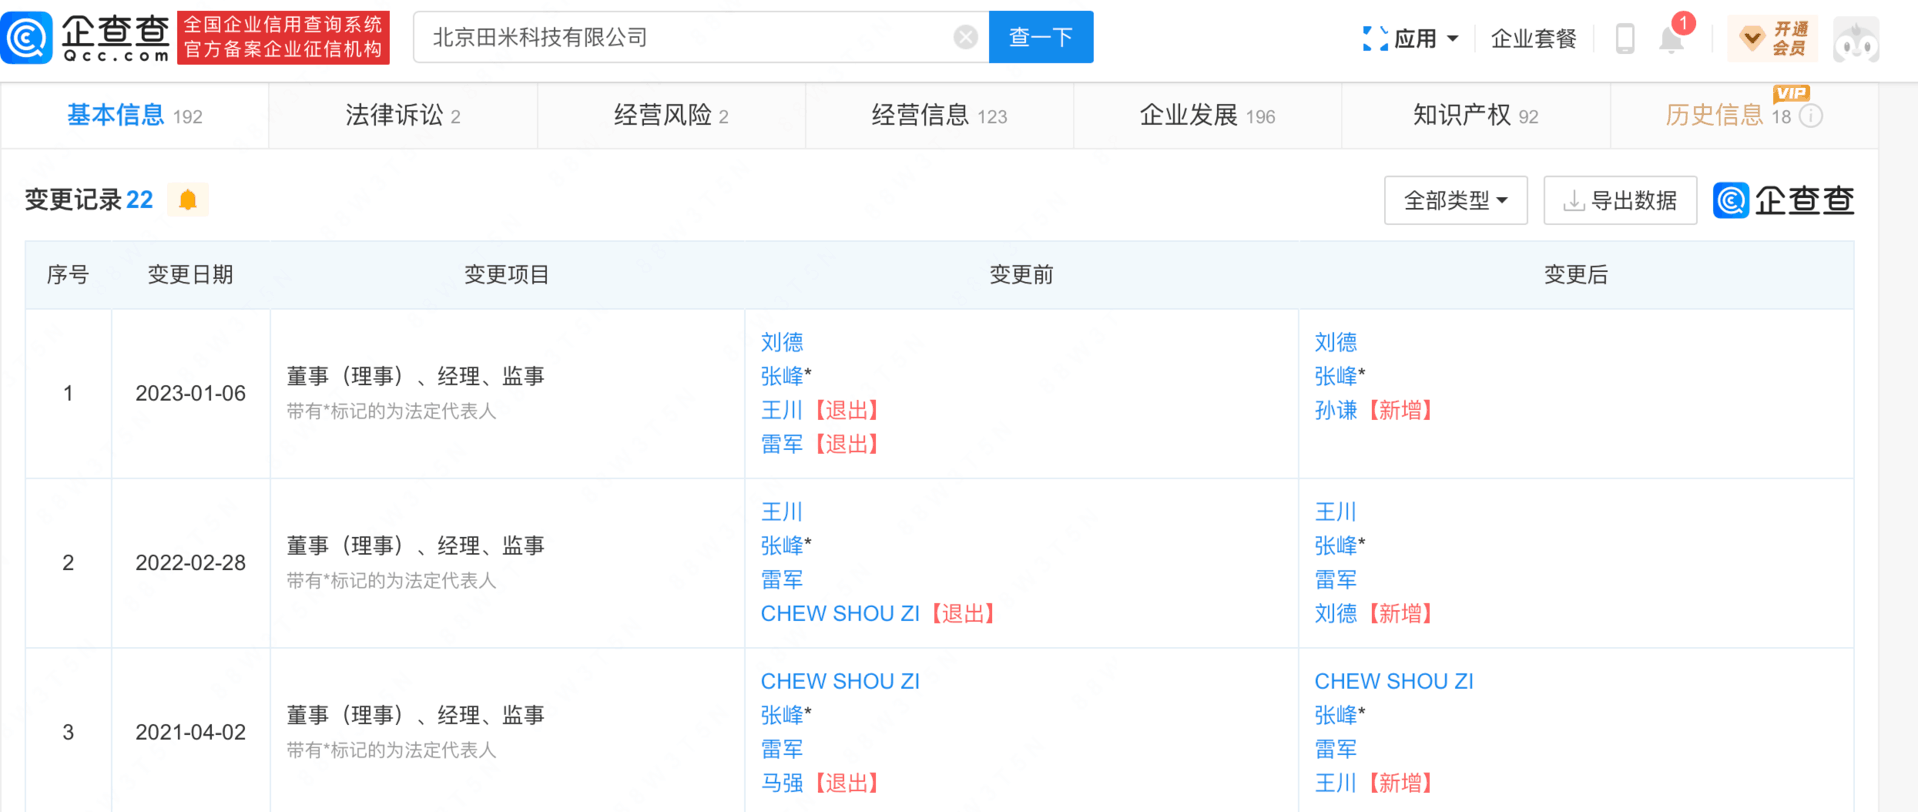Open 刘德 in row 1 变更前
The width and height of the screenshot is (1918, 812).
click(x=782, y=342)
